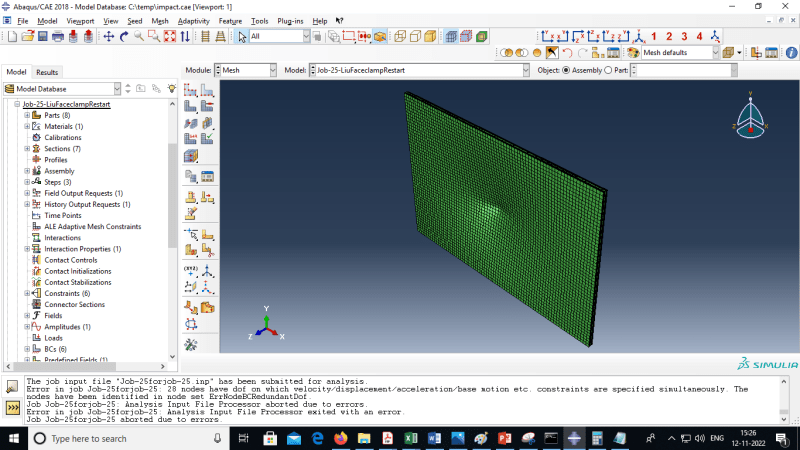Viewport: 800px width, 450px height.
Task: Set shaded render style
Action: (x=431, y=36)
